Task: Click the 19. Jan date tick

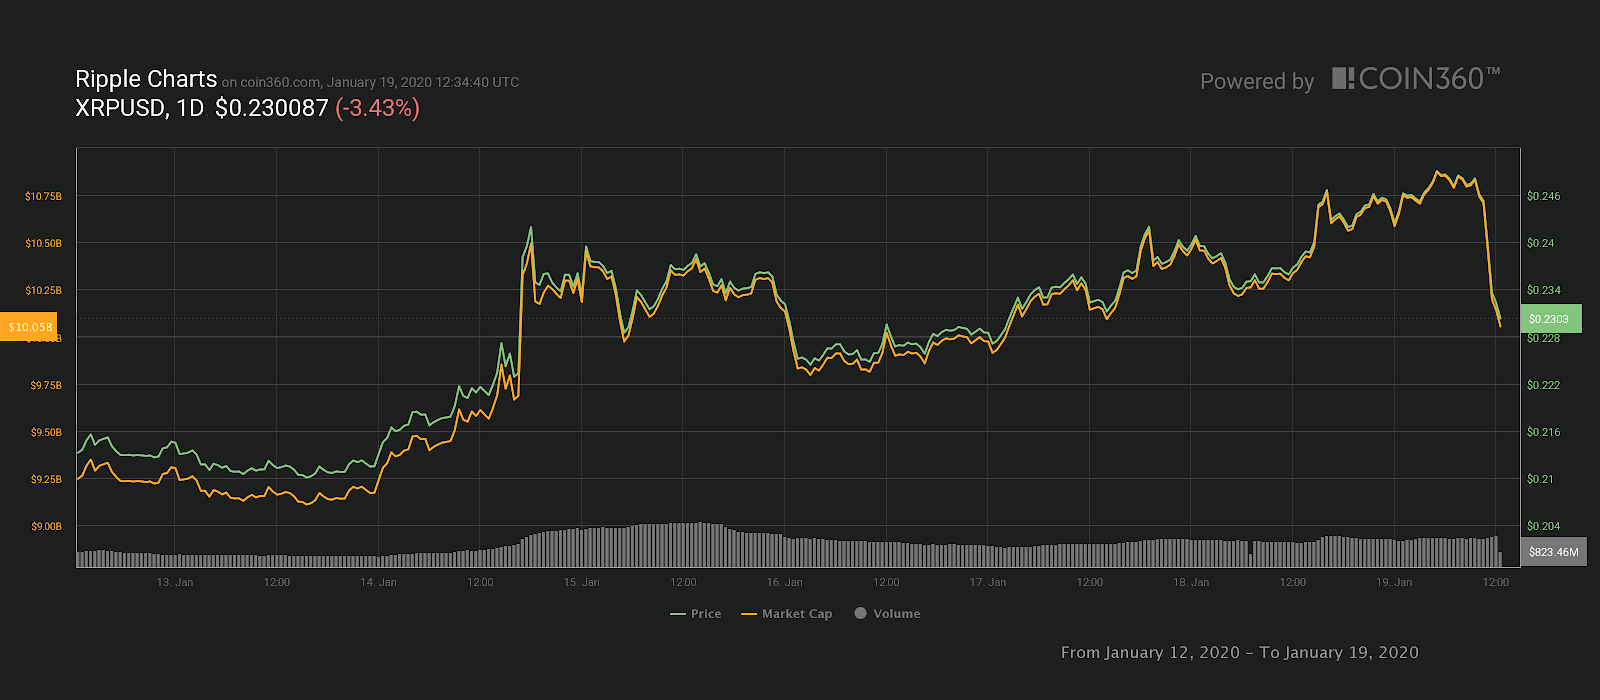Action: [x=1394, y=582]
